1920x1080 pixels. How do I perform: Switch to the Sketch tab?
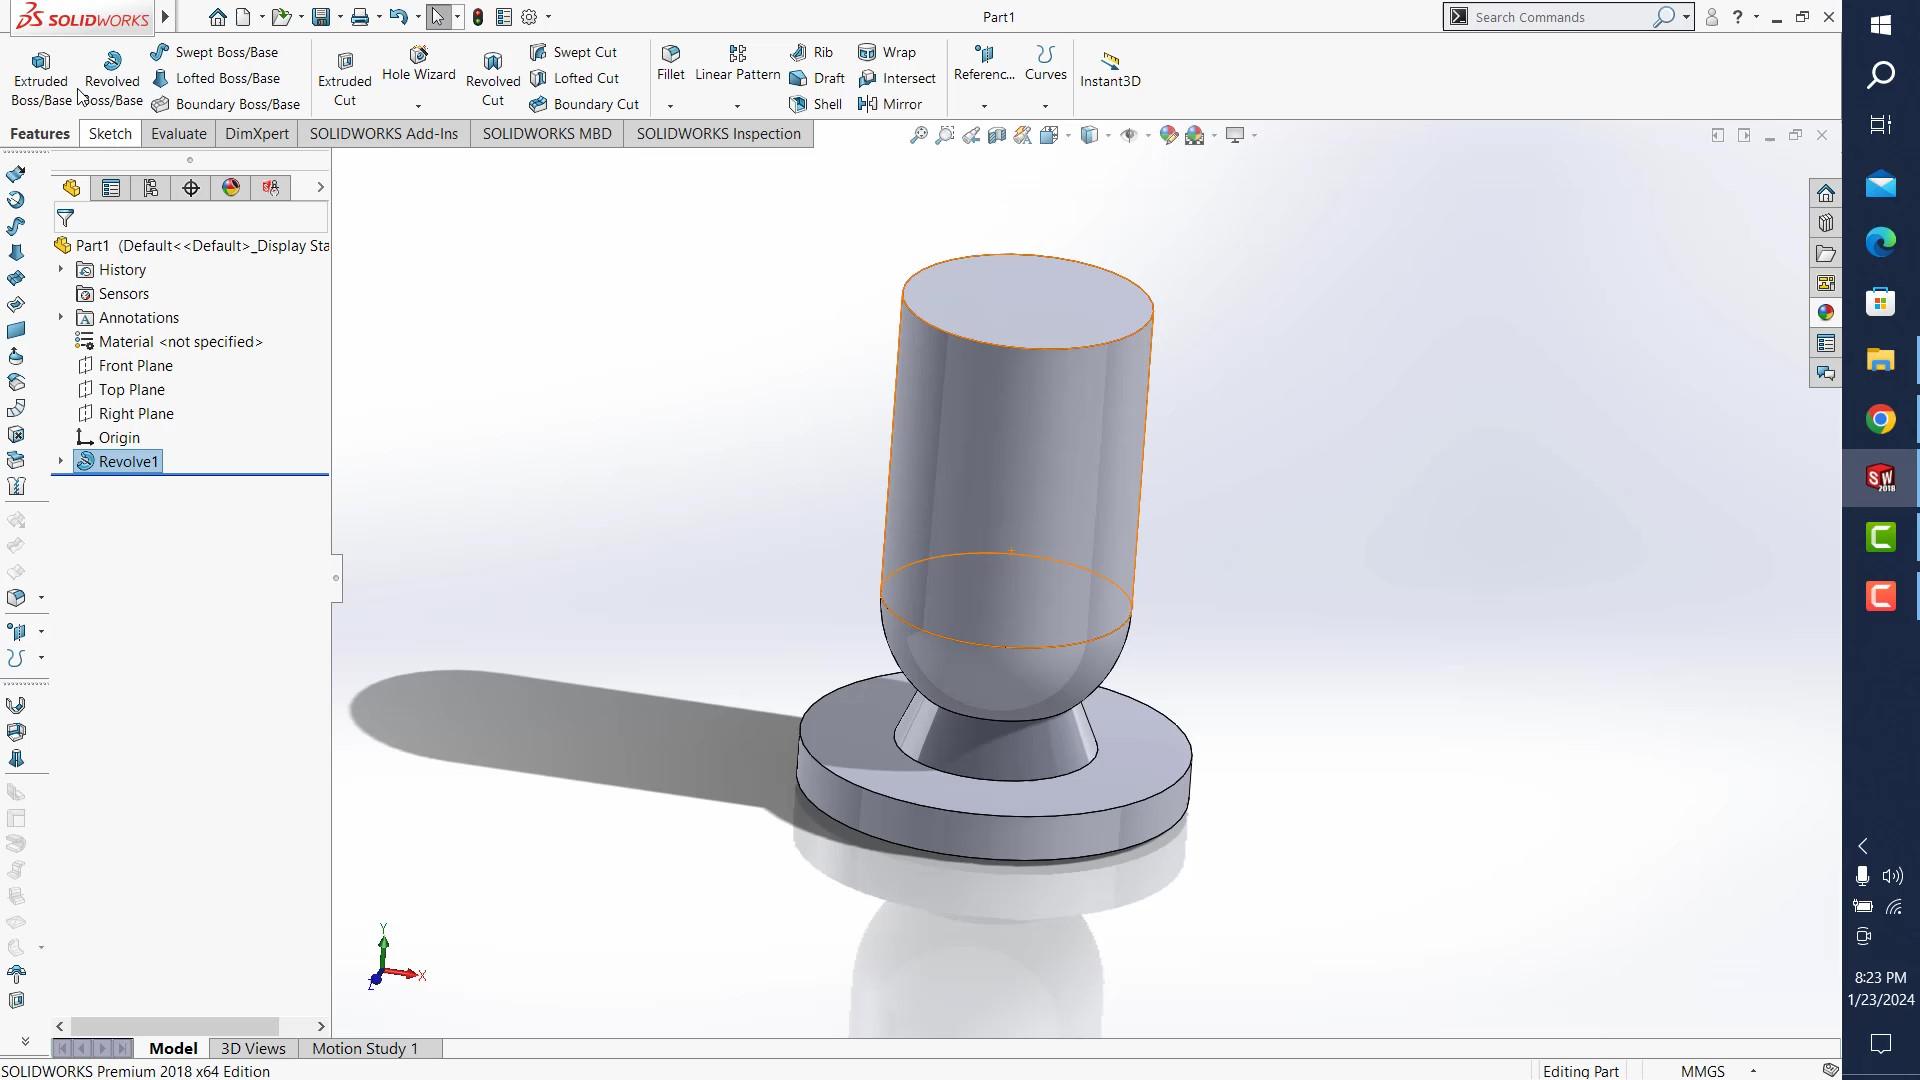pos(110,134)
